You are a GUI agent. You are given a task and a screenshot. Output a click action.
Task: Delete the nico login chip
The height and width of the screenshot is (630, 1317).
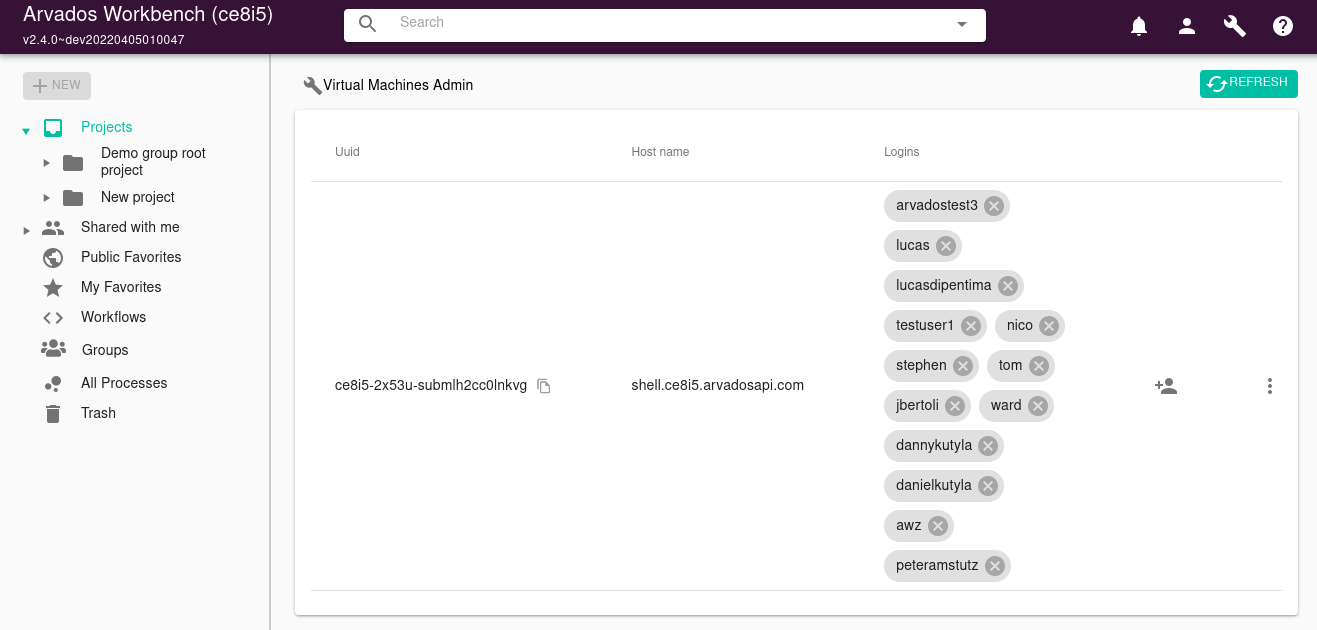tap(1048, 326)
